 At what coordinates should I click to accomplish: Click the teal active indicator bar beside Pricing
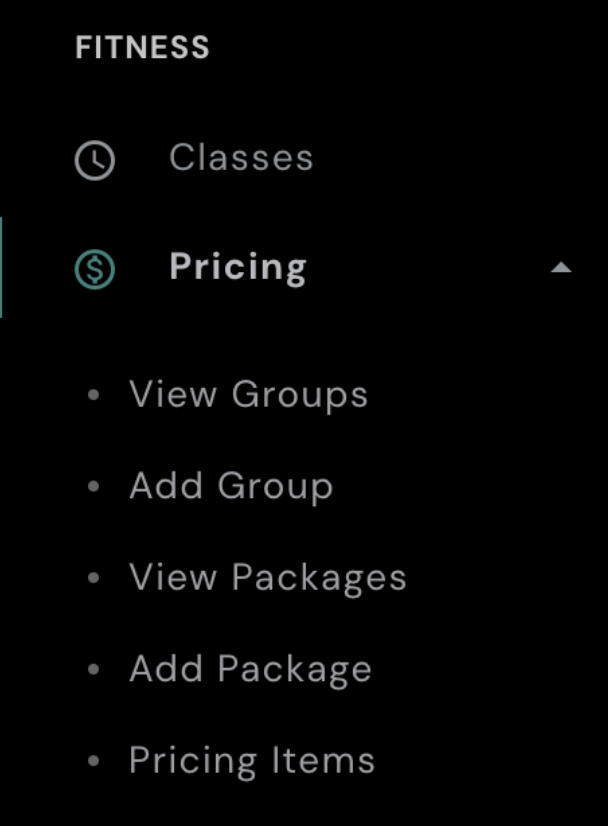click(x=2, y=268)
